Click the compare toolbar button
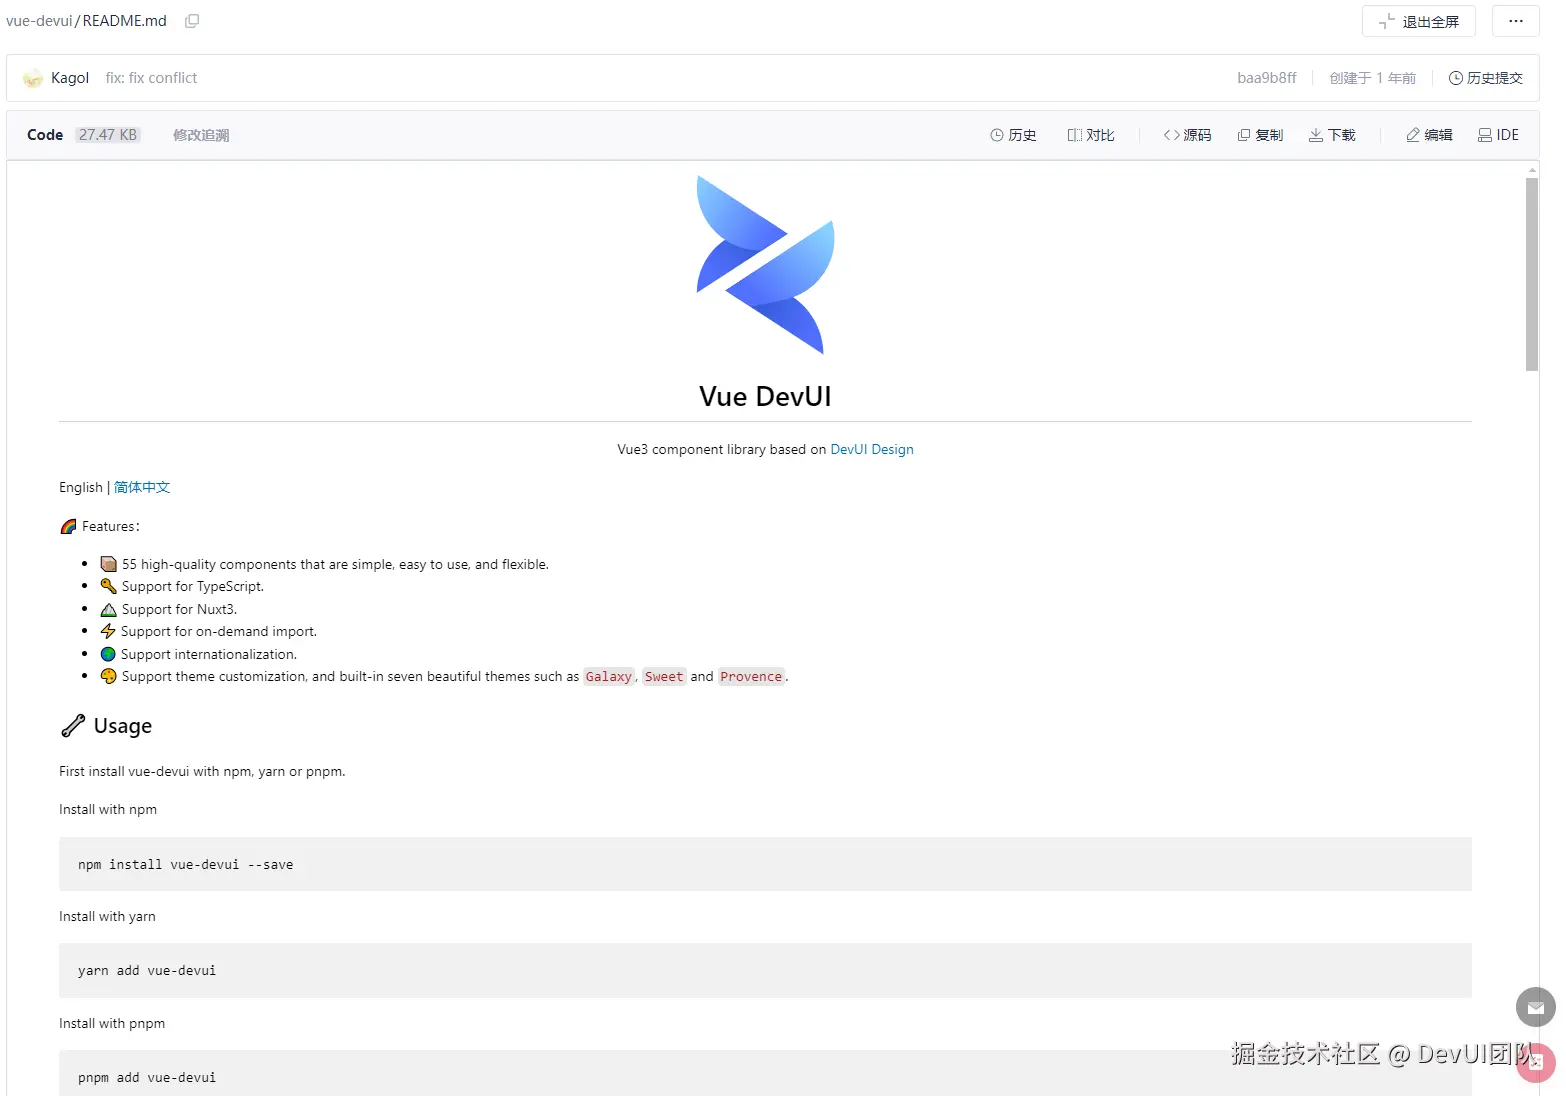 click(x=1090, y=135)
